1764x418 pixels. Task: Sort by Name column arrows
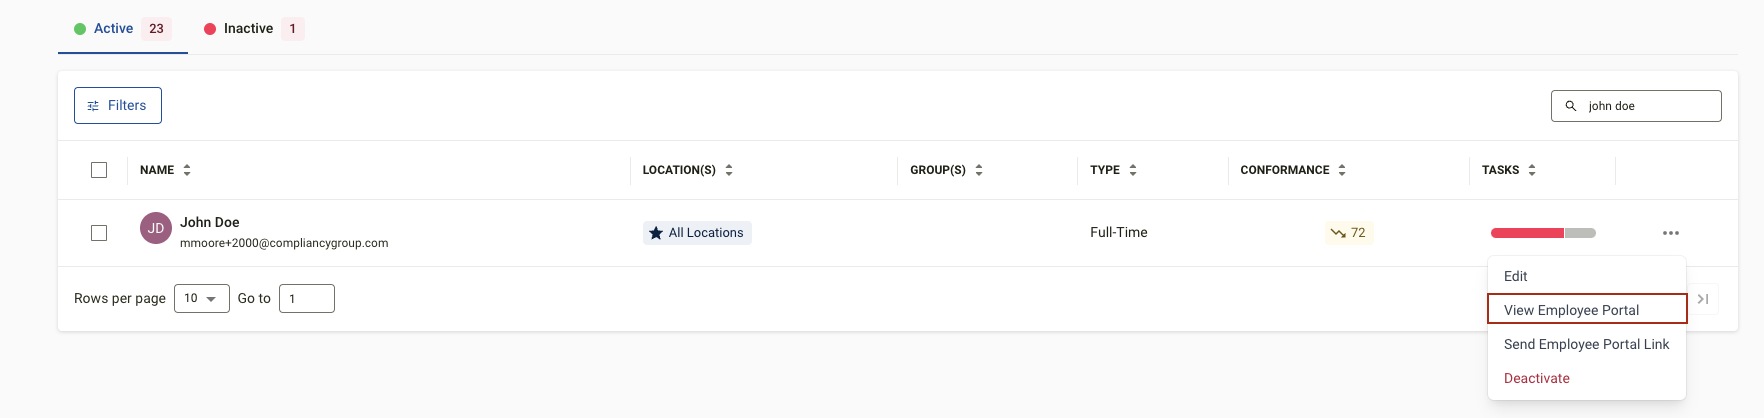(187, 170)
